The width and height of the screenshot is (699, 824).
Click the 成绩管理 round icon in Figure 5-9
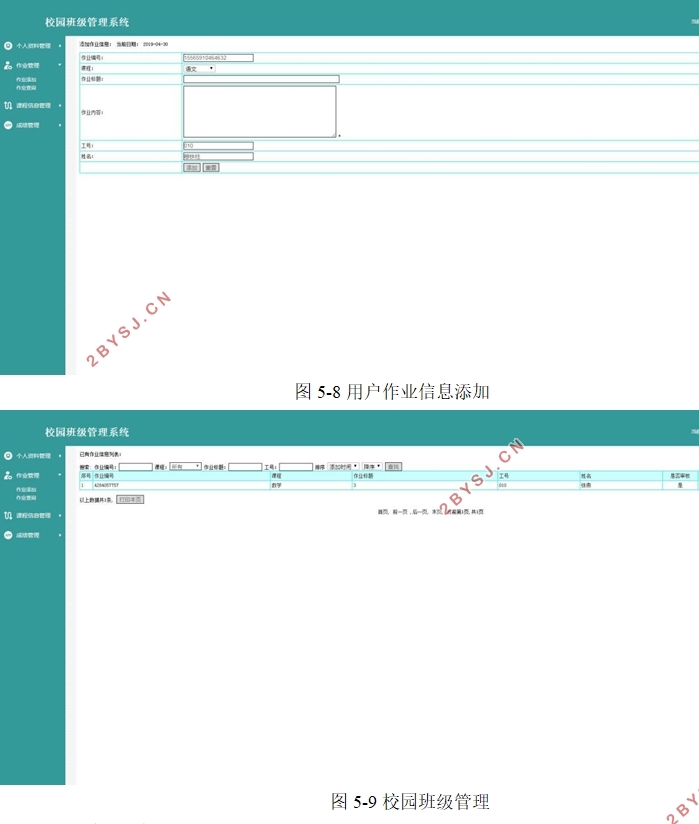[x=8, y=535]
